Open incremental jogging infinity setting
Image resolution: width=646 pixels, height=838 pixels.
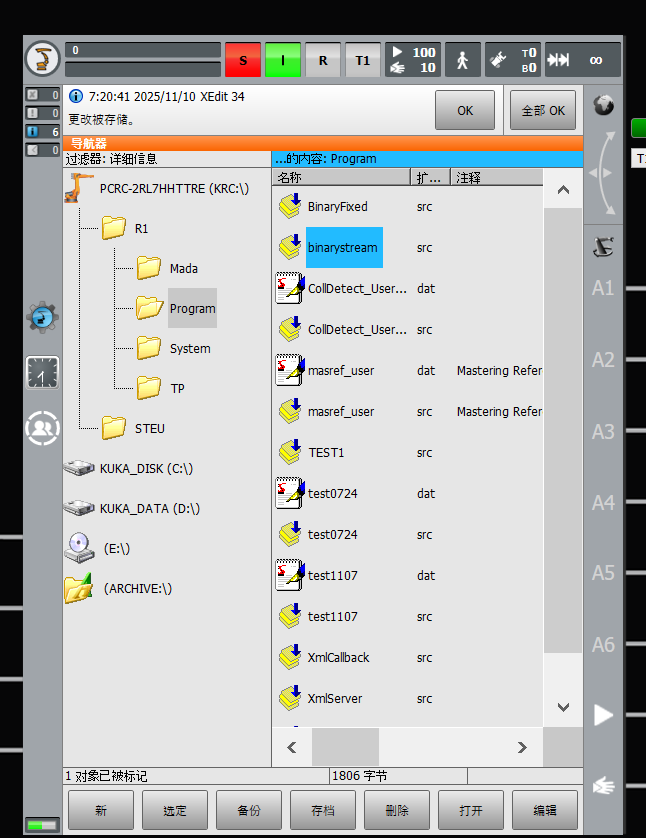[x=583, y=60]
